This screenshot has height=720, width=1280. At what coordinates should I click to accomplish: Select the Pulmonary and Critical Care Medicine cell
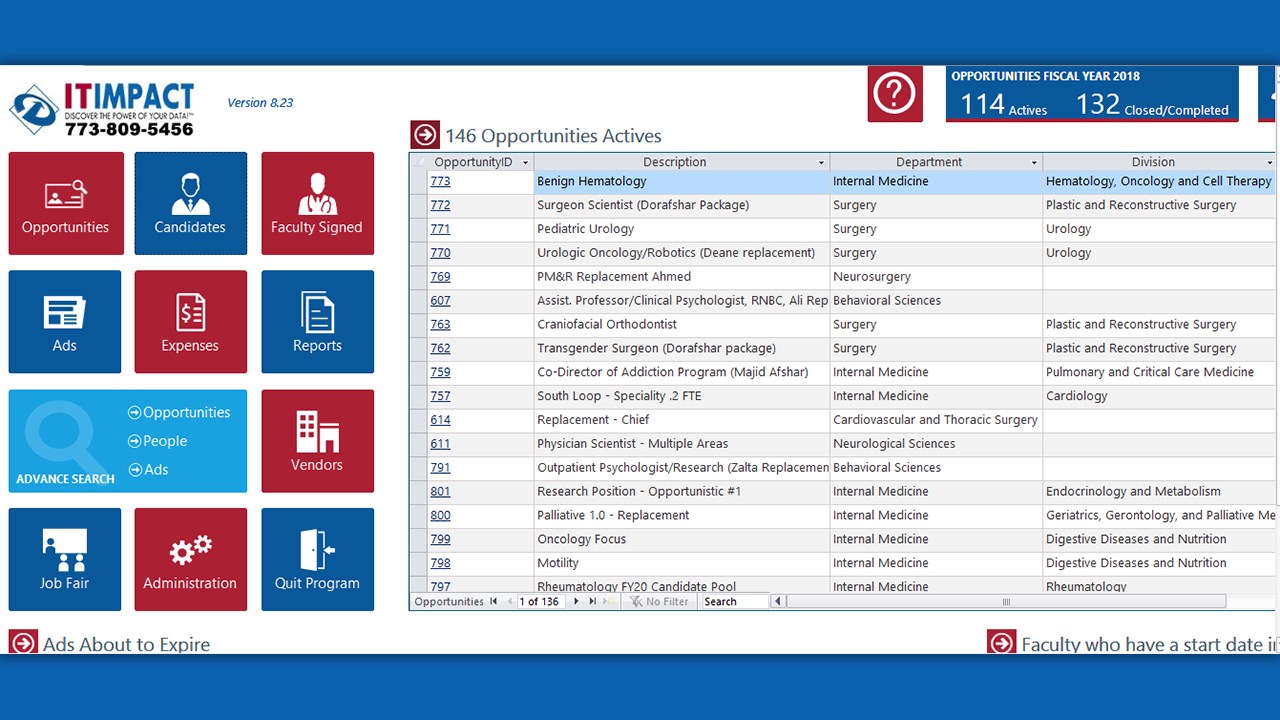[x=1160, y=373]
